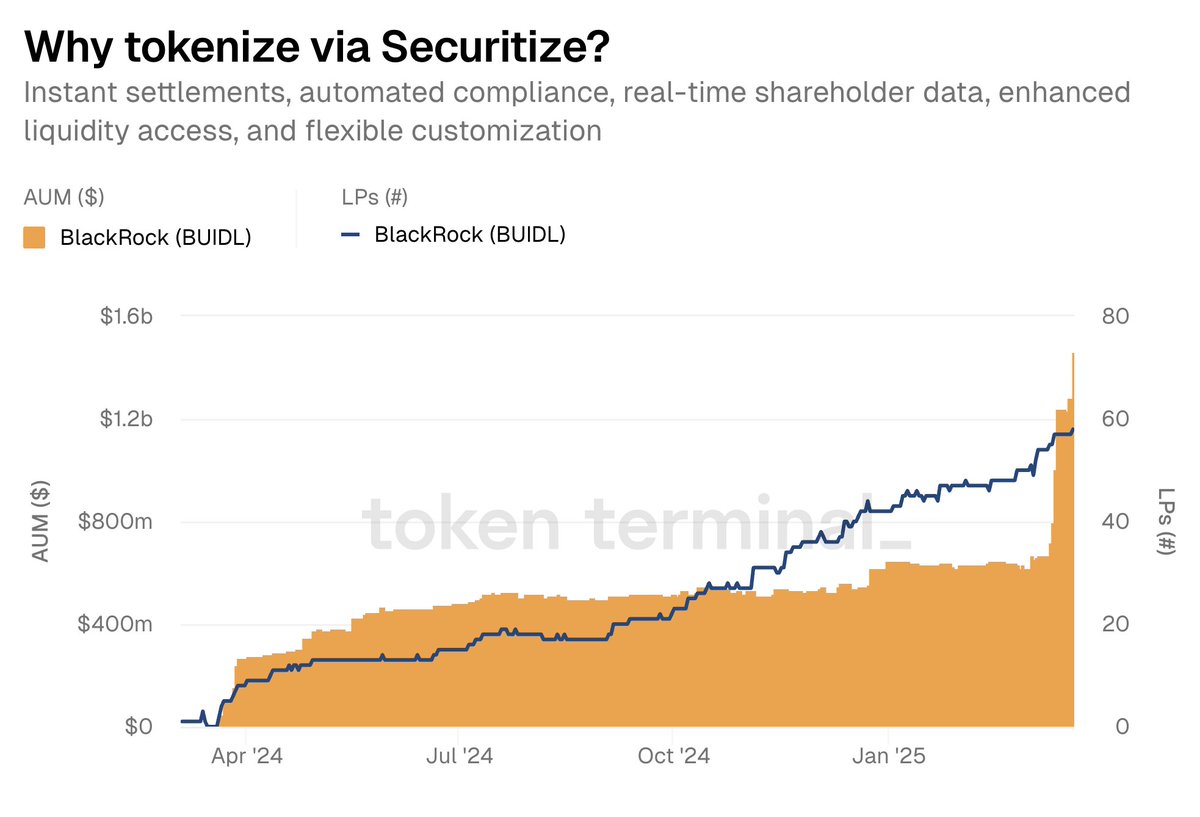Click the rotated 'AUM ($)' left axis title
The image size is (1200, 817).
click(41, 521)
